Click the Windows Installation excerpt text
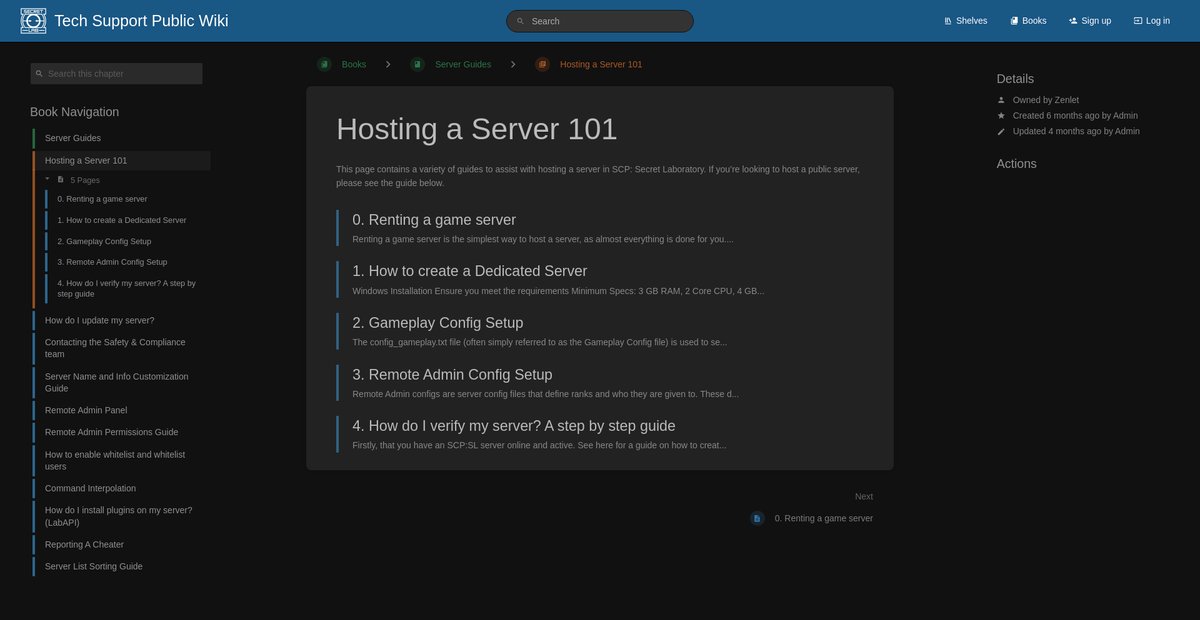Image resolution: width=1200 pixels, height=620 pixels. [558, 291]
